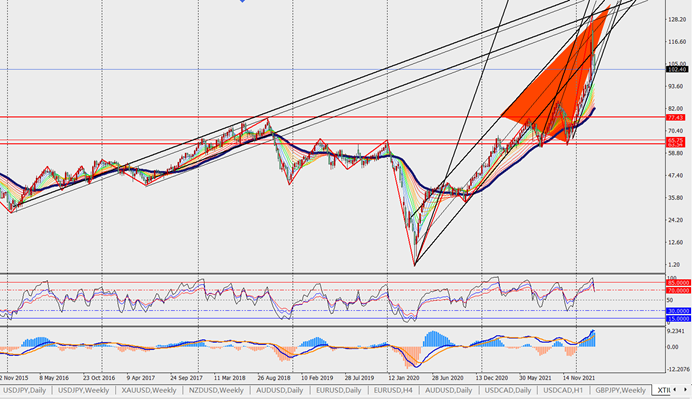Click the 26 Aug 2018 date label

point(274,378)
